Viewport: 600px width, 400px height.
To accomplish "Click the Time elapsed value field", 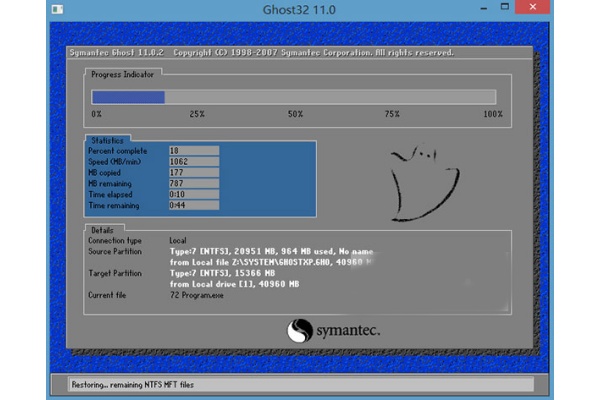I will point(194,194).
